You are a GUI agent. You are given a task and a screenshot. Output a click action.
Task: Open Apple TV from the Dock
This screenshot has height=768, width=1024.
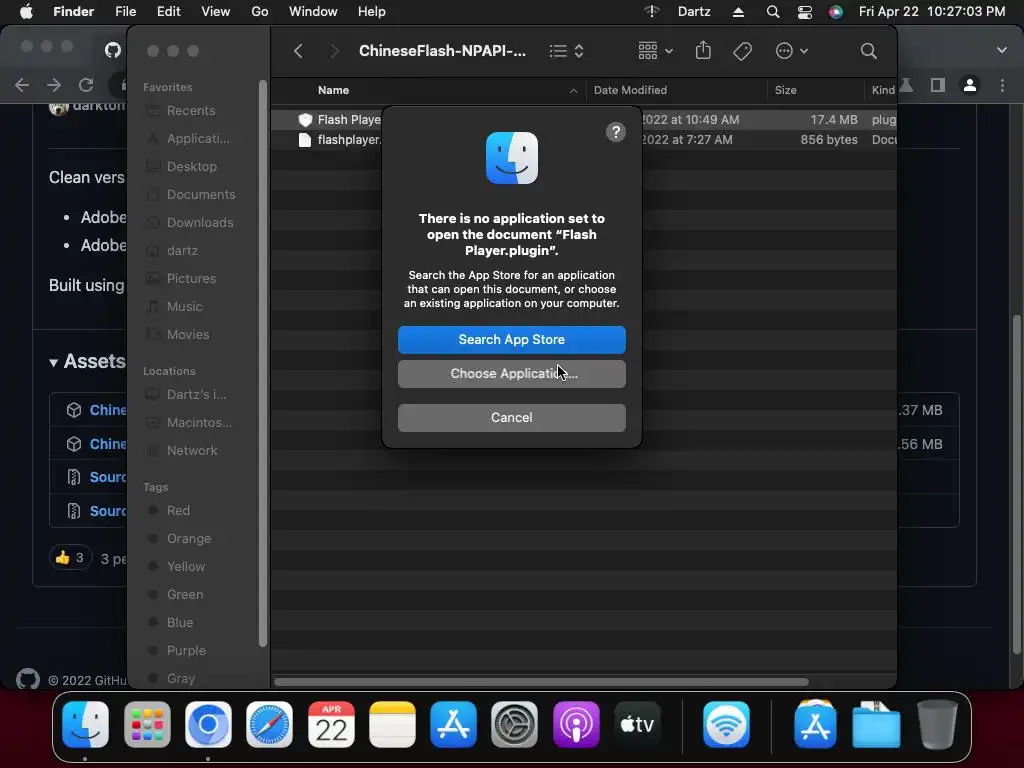637,724
